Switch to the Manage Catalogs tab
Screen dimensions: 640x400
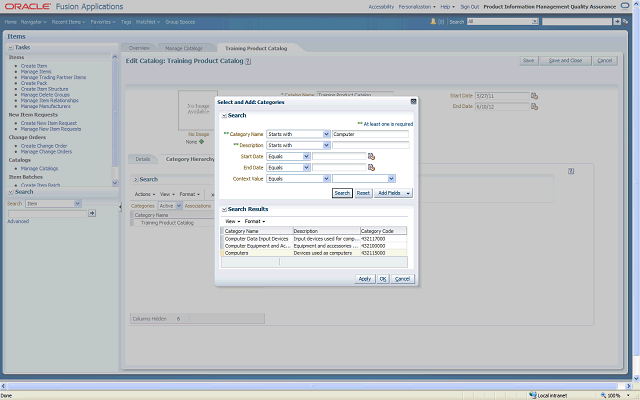point(184,48)
